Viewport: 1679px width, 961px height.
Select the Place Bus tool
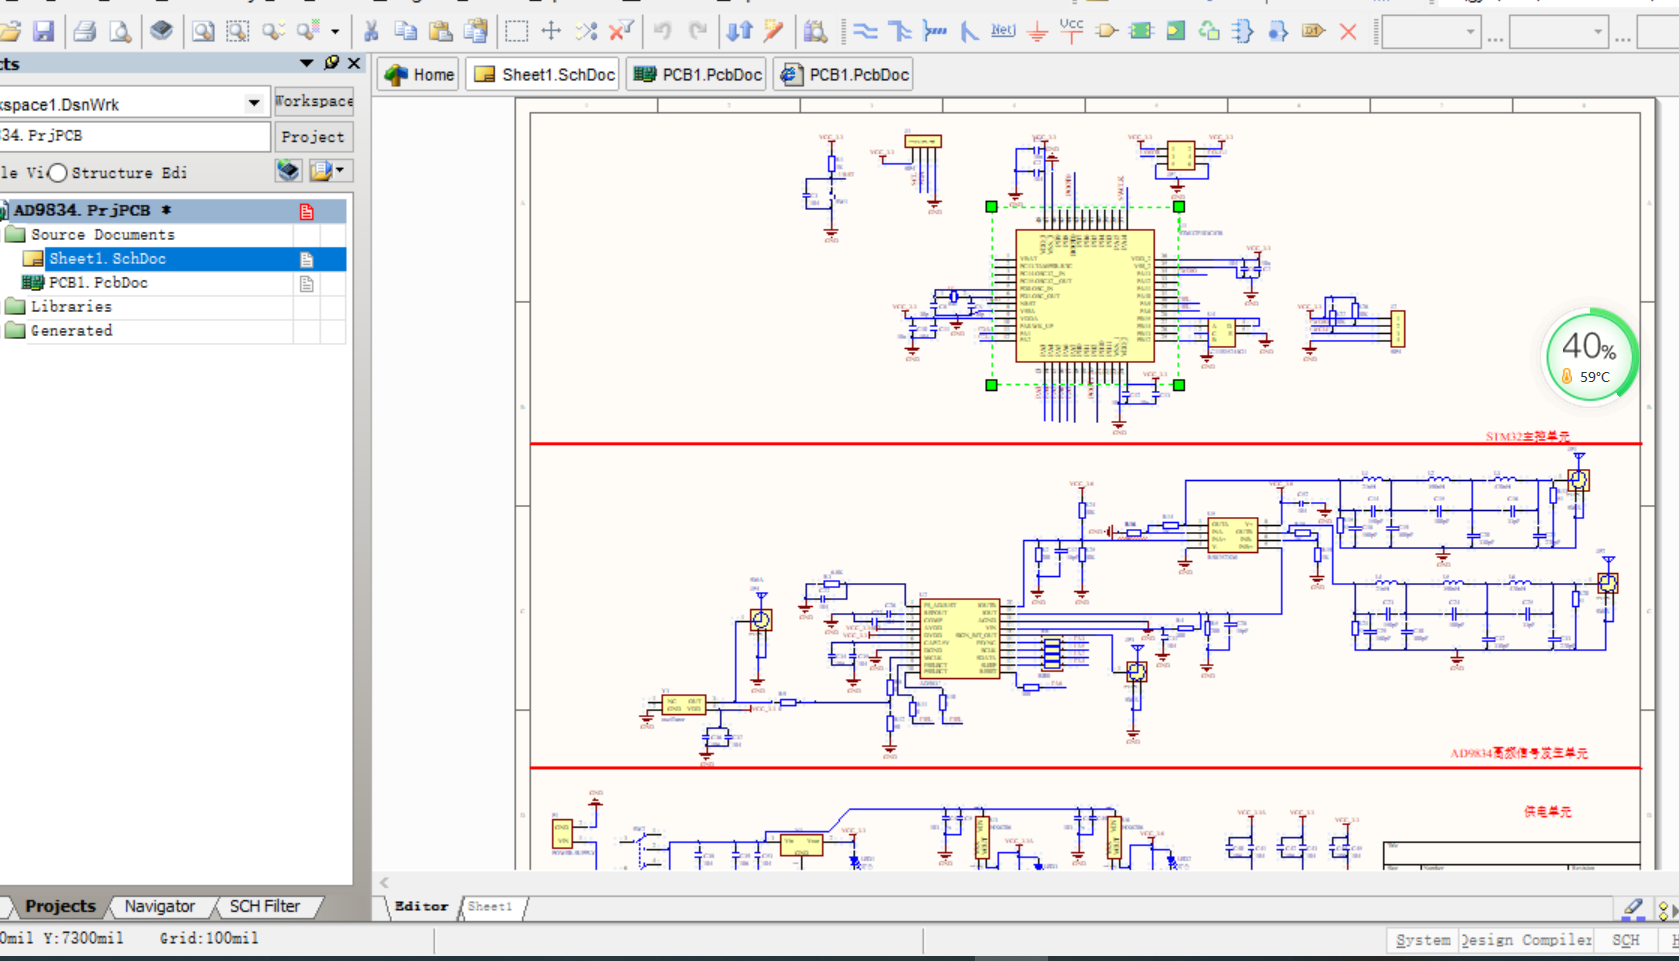pos(900,31)
